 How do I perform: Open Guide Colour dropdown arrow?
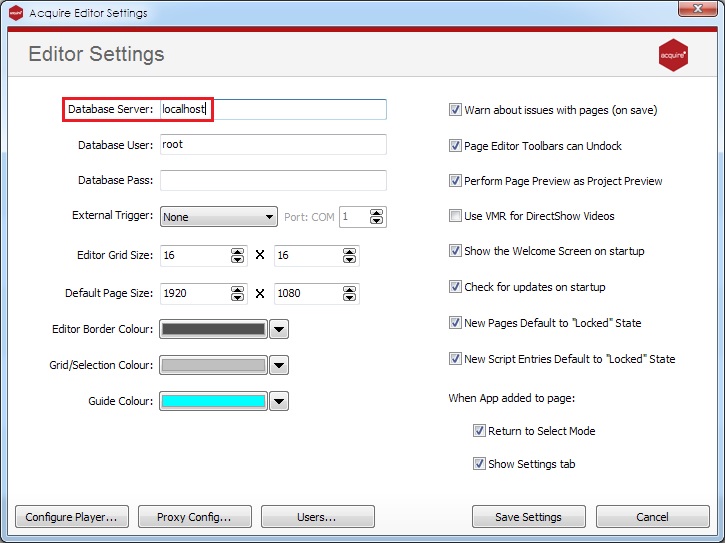279,401
